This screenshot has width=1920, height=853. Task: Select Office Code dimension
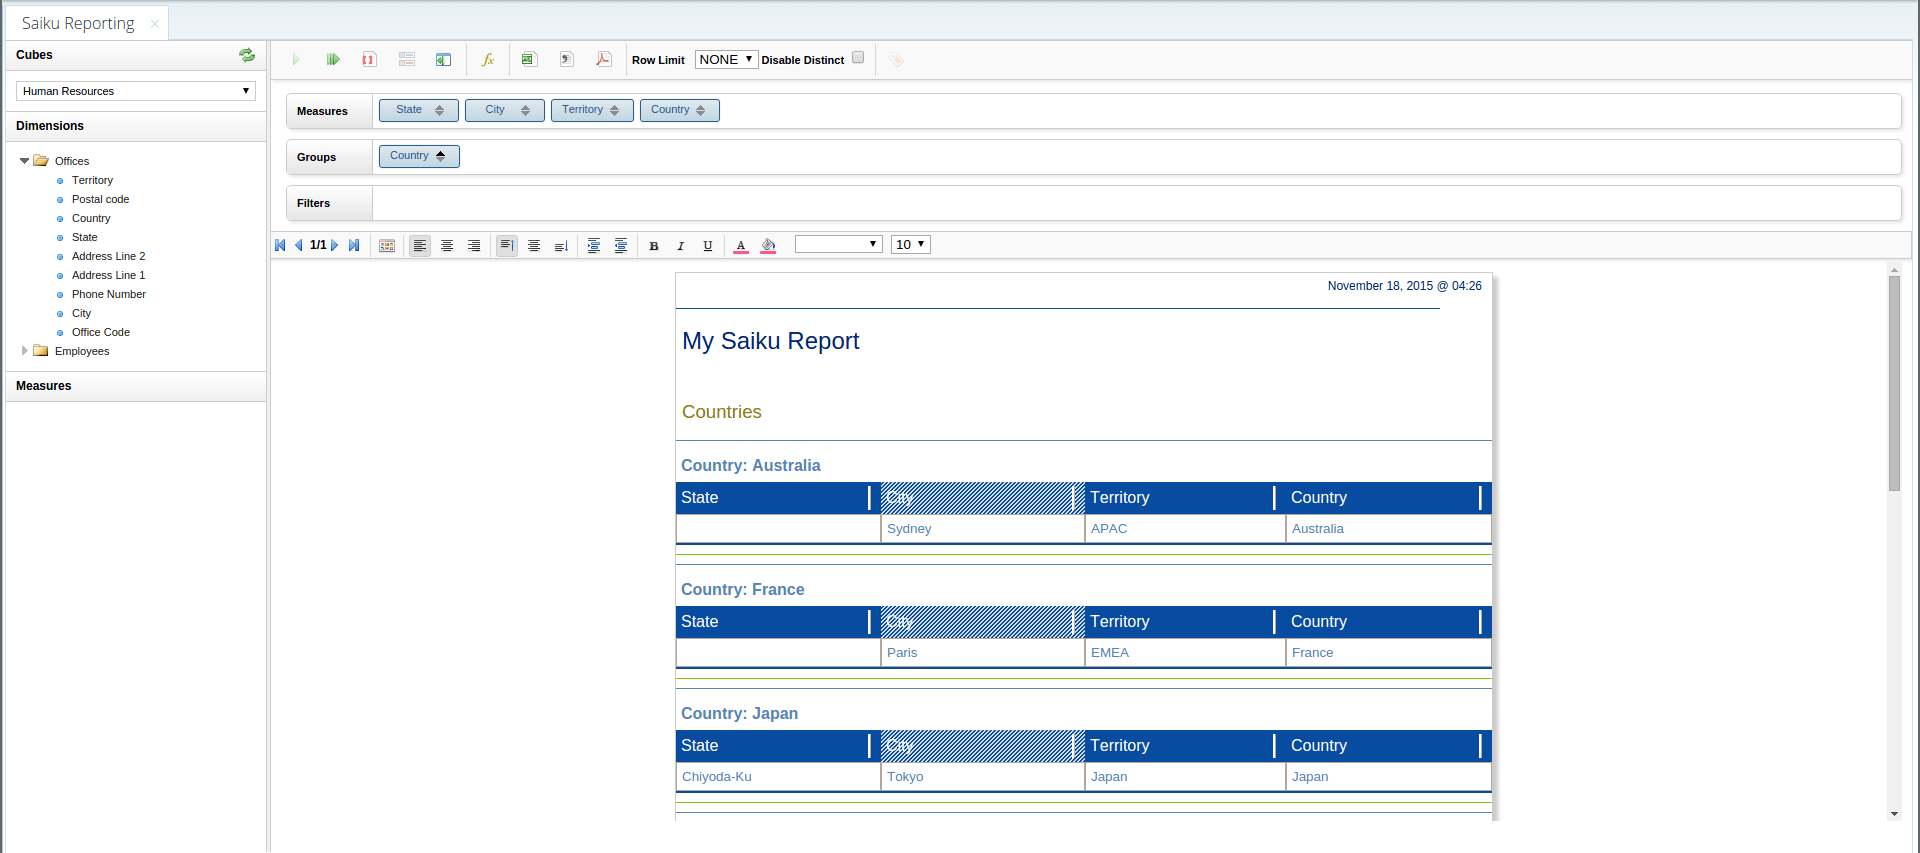click(101, 332)
